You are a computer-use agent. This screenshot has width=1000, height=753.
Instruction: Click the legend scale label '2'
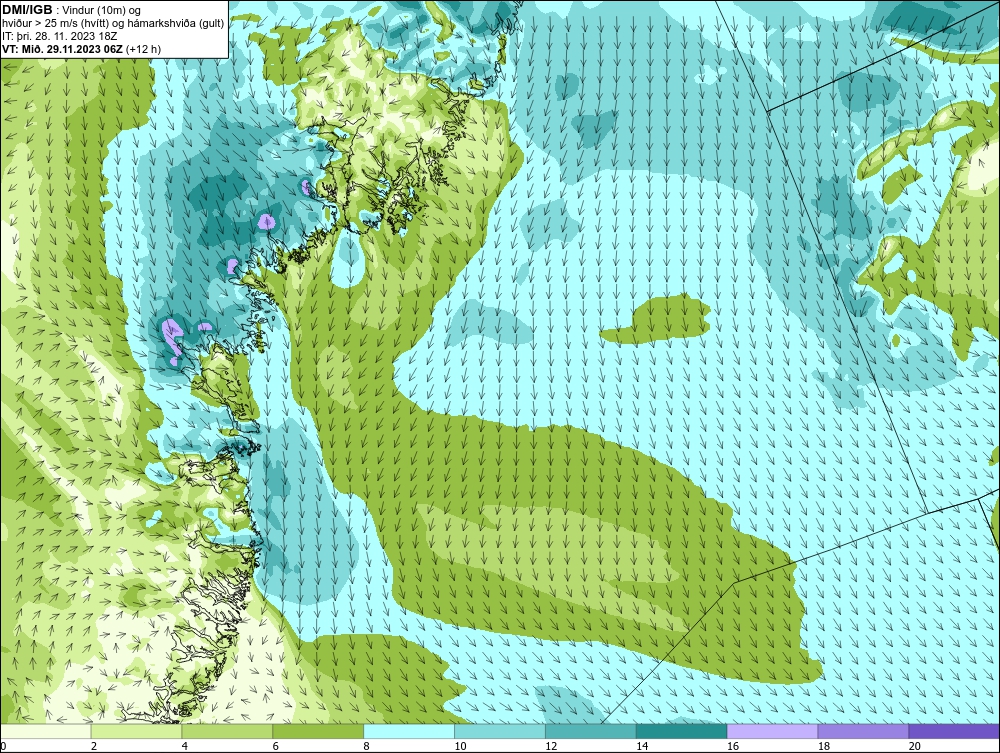94,746
